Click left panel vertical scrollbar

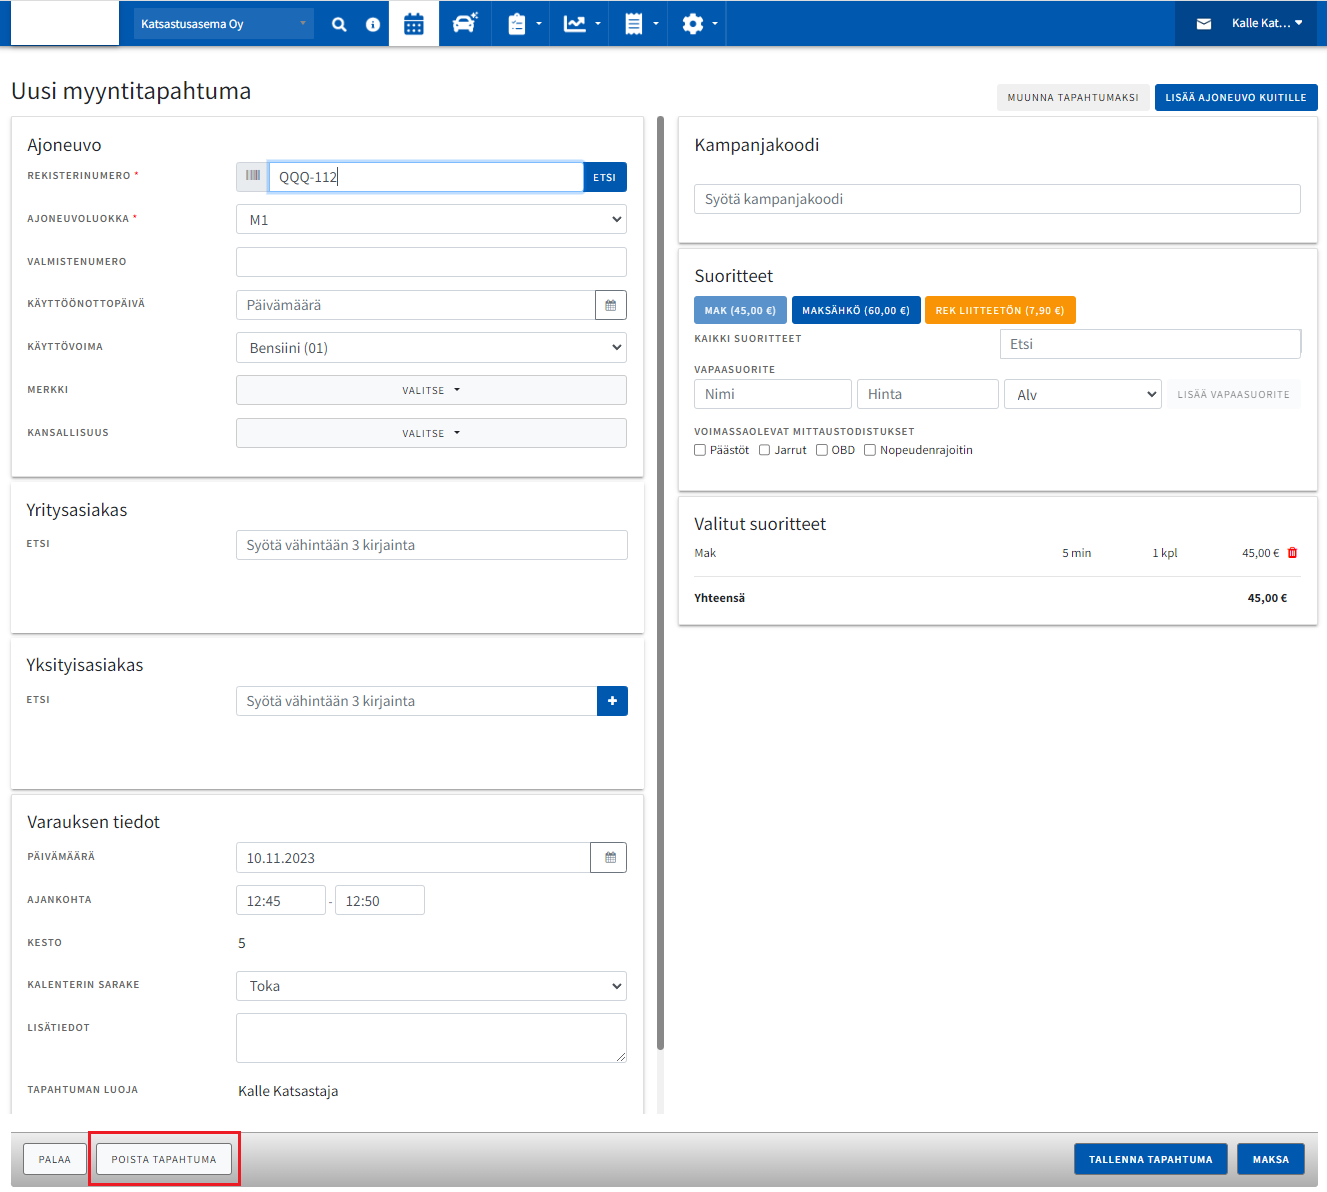pos(660,583)
